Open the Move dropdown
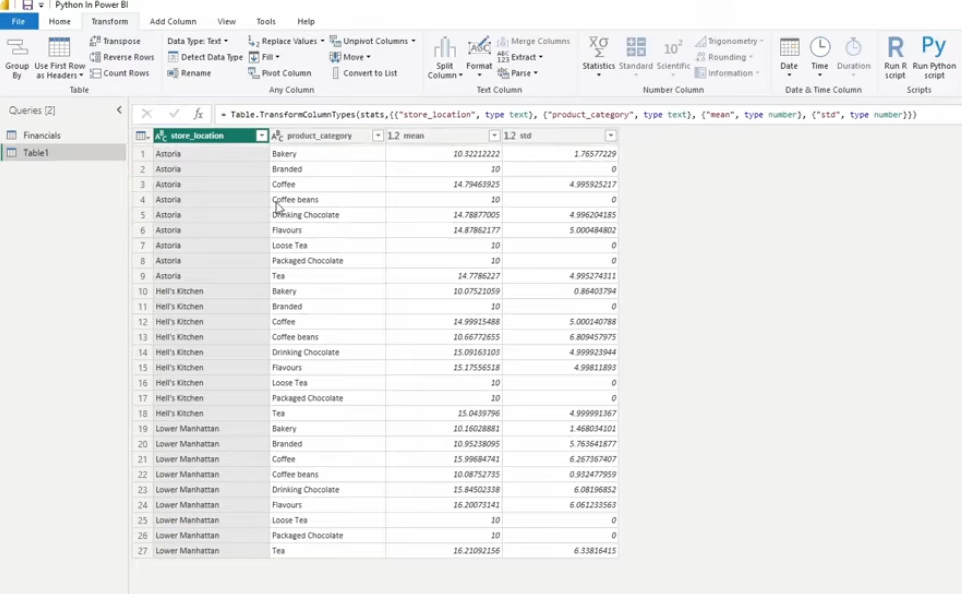The image size is (962, 594). point(350,57)
